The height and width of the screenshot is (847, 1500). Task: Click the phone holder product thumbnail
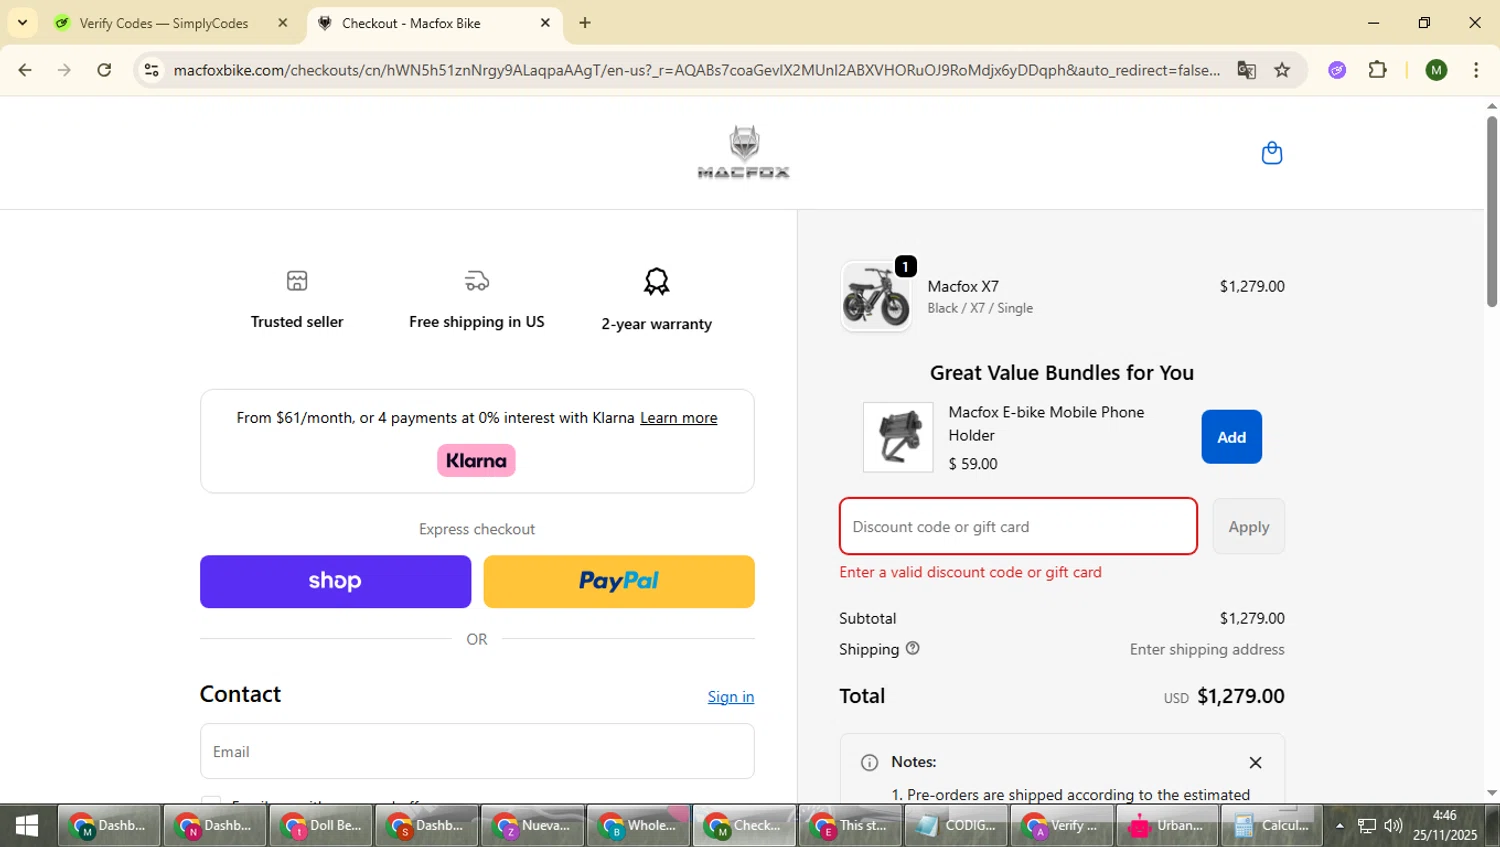click(x=898, y=437)
